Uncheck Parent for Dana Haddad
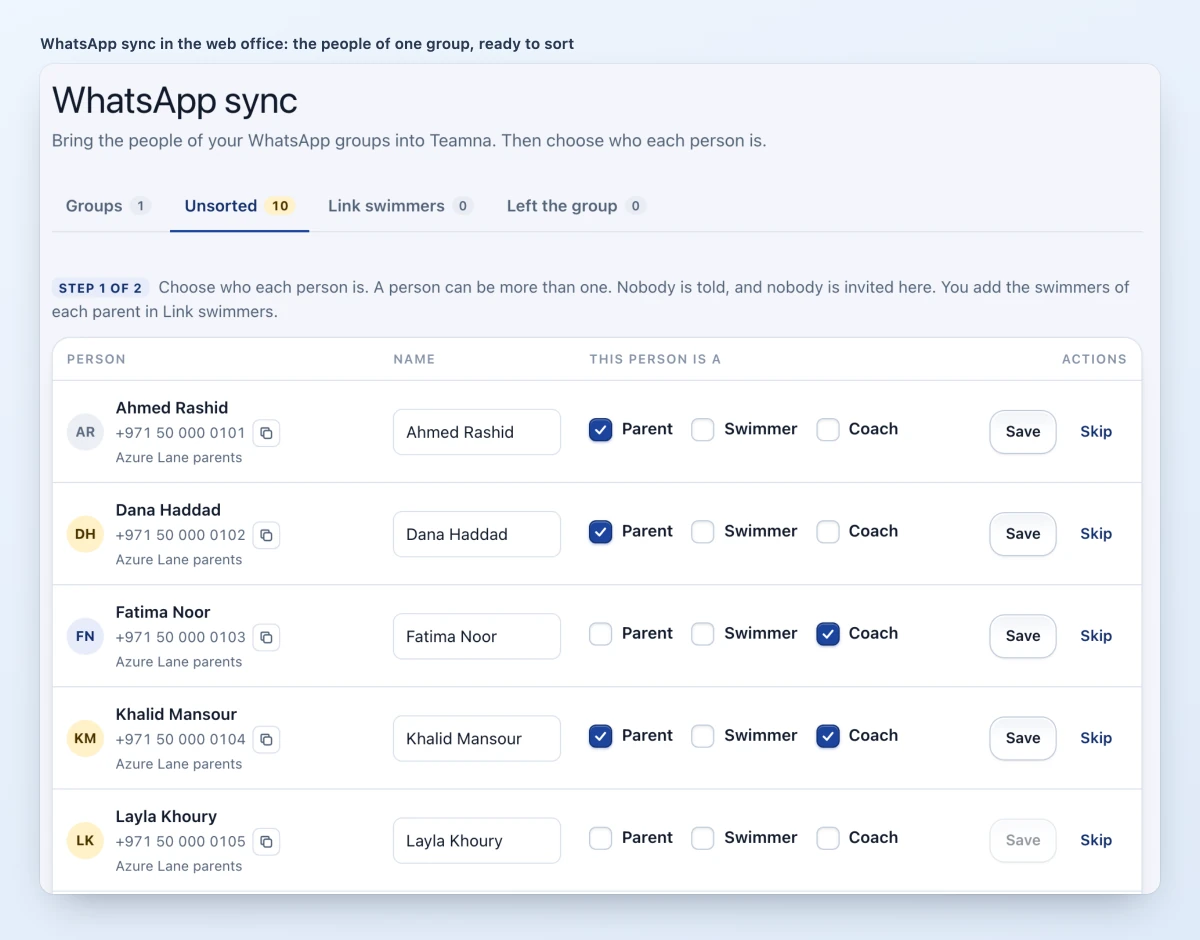The height and width of the screenshot is (940, 1200). (x=600, y=532)
